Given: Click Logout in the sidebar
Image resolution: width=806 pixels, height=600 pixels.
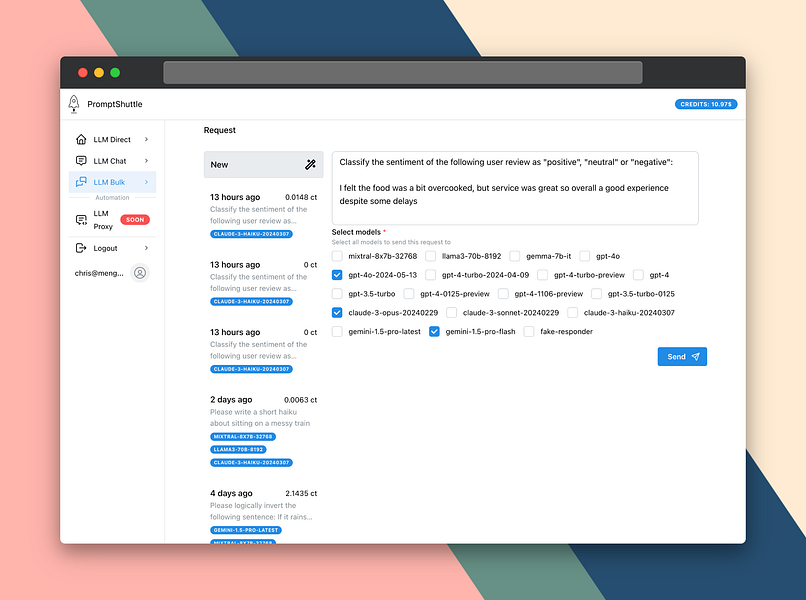Looking at the screenshot, I should (x=112, y=248).
